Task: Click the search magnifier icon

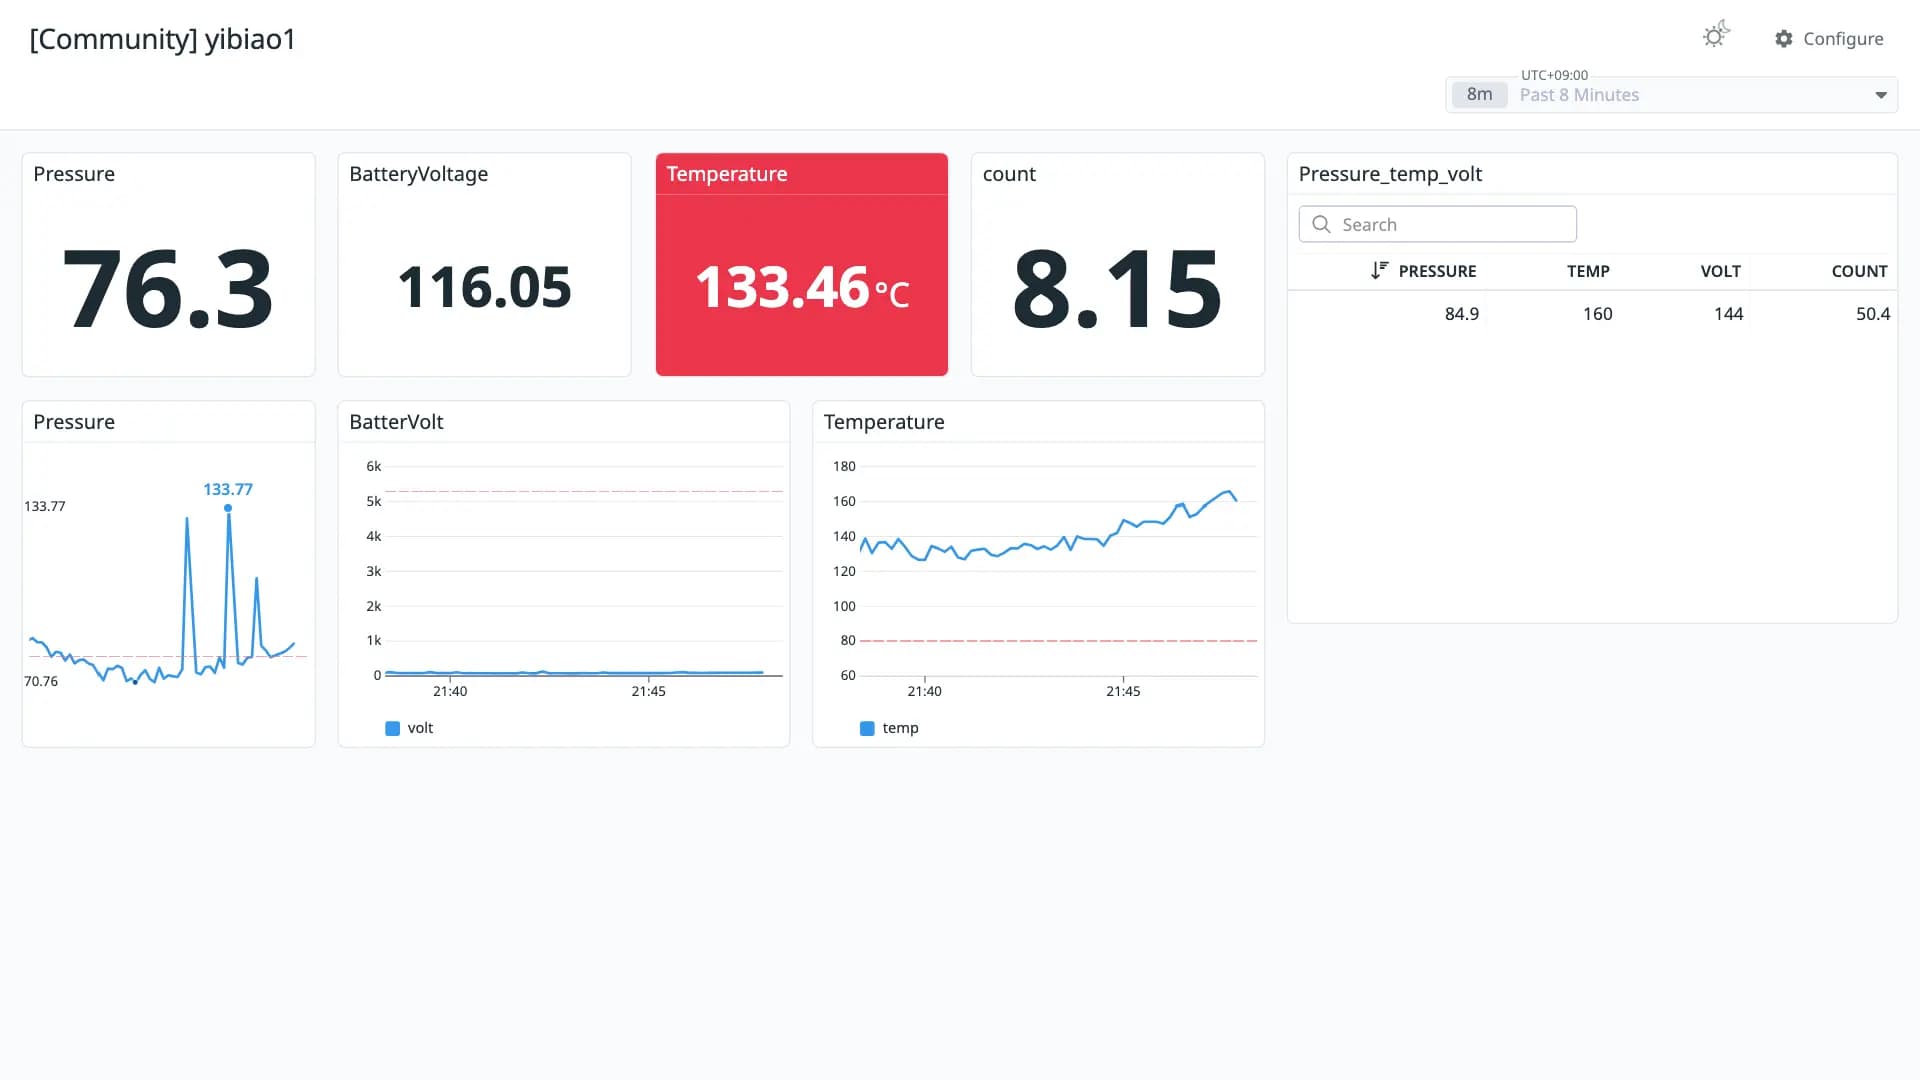Action: [x=1321, y=224]
